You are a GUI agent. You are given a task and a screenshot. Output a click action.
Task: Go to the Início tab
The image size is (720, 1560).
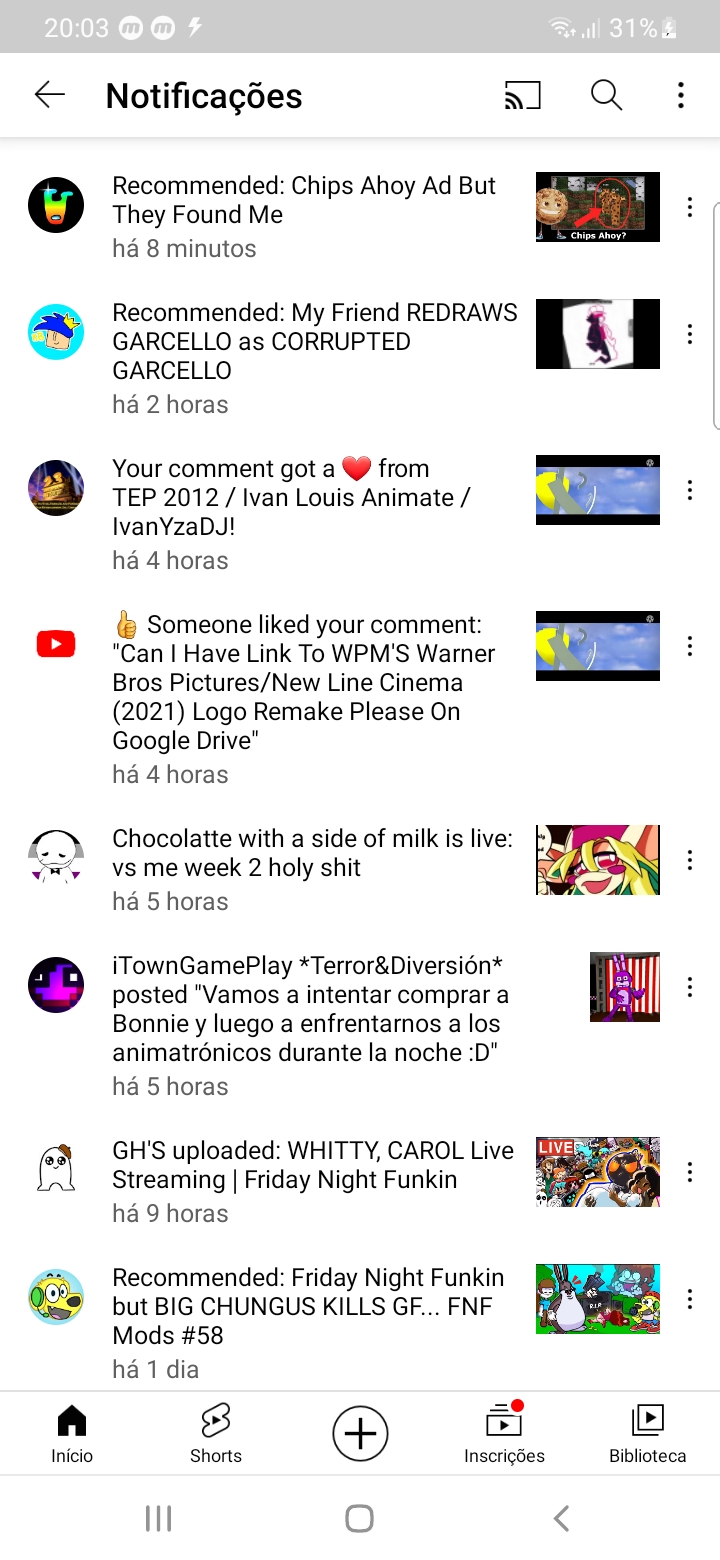point(72,1433)
